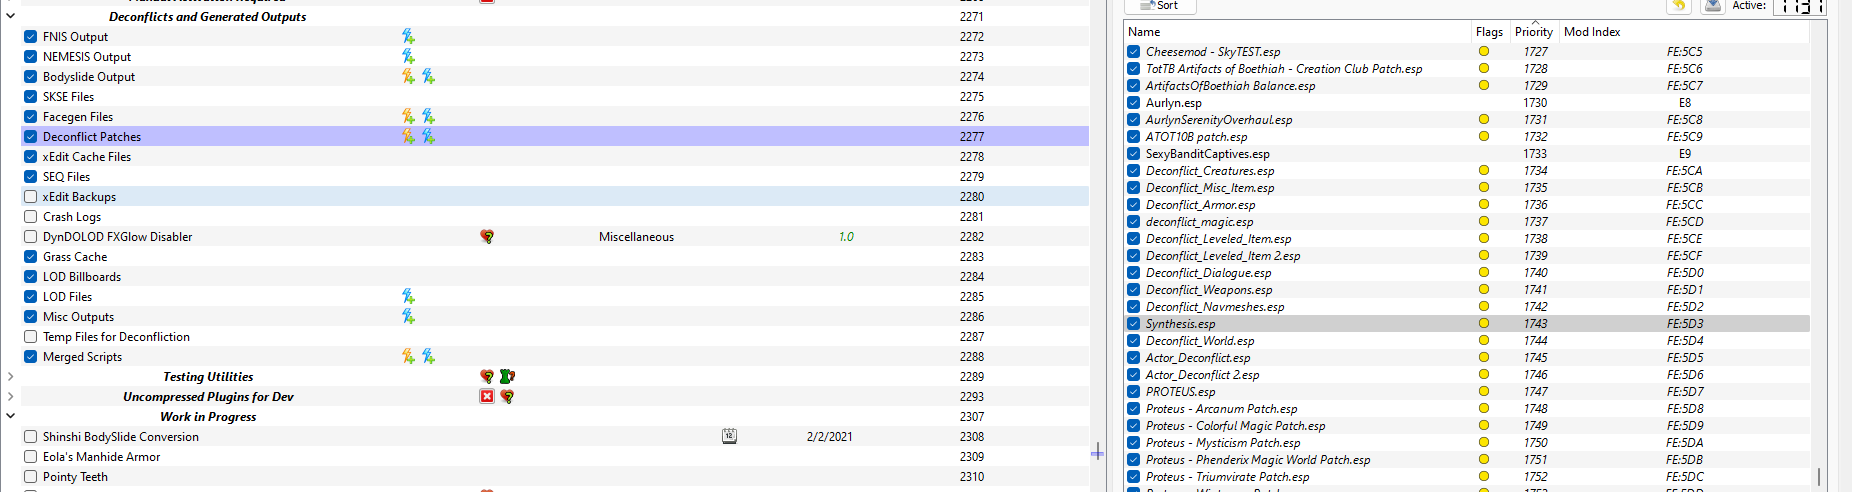Viewport: 1852px width, 492px height.
Task: Sort plugins by Flags column header
Action: [1490, 32]
